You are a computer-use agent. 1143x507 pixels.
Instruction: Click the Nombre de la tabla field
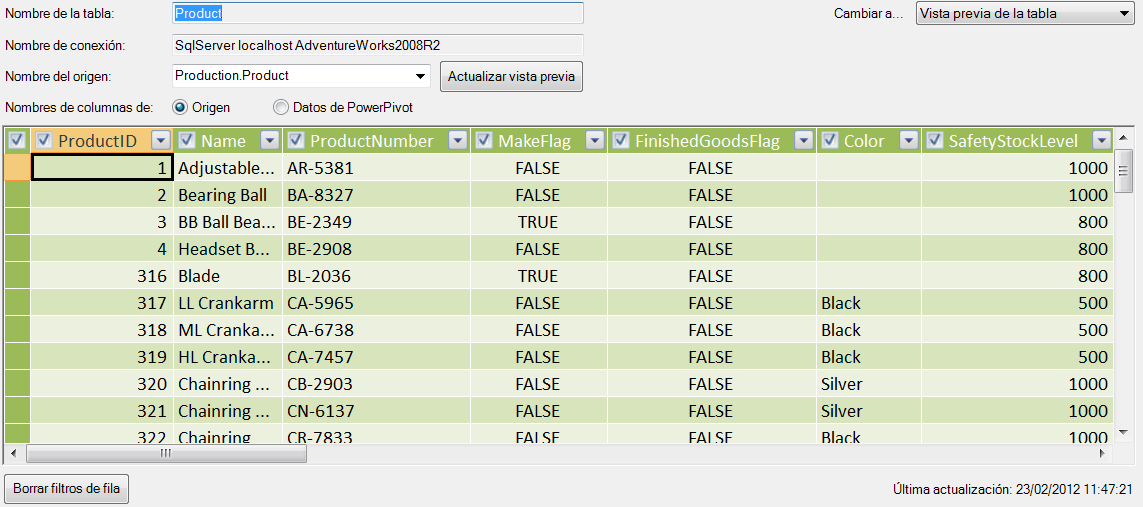[378, 13]
